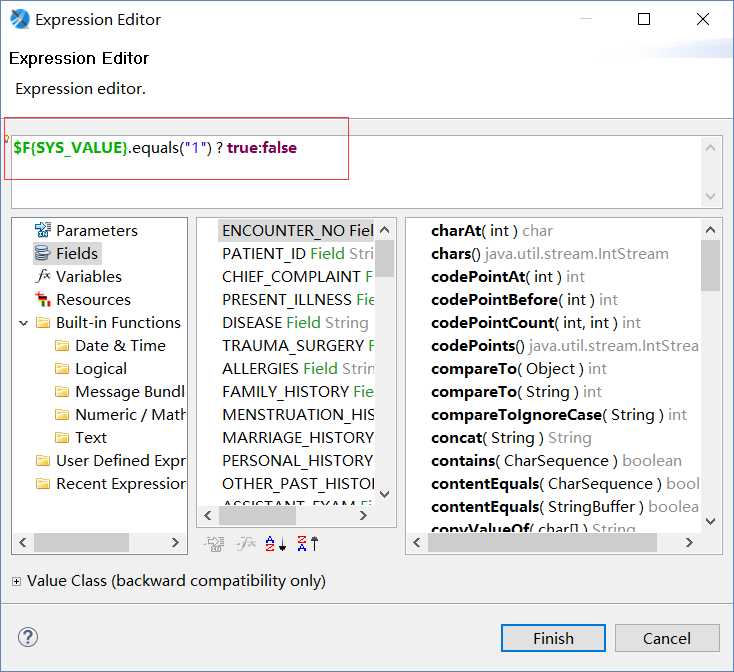This screenshot has width=734, height=672.
Task: Choose chars() method
Action: (550, 253)
